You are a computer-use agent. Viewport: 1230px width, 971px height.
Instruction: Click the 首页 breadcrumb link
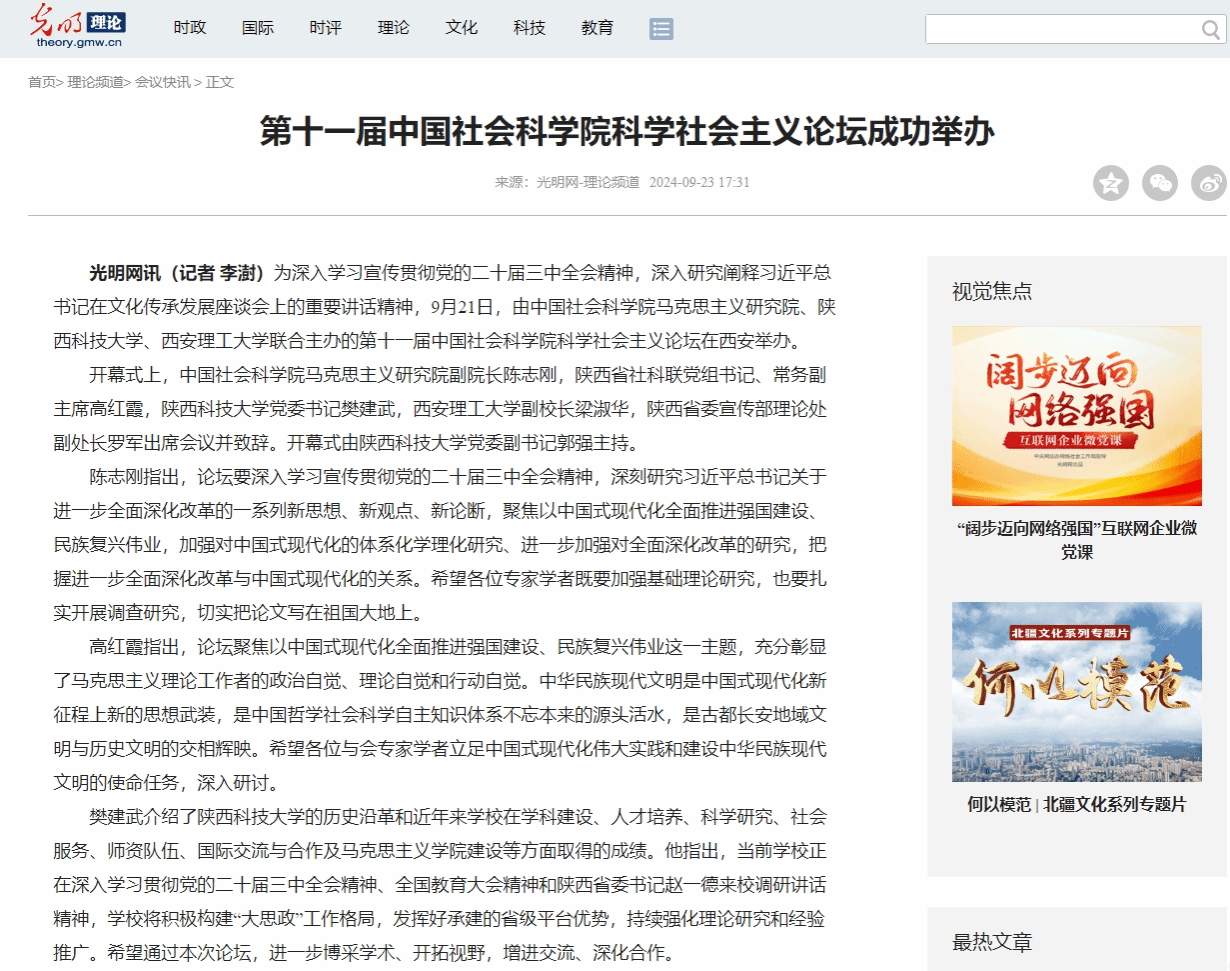[42, 82]
